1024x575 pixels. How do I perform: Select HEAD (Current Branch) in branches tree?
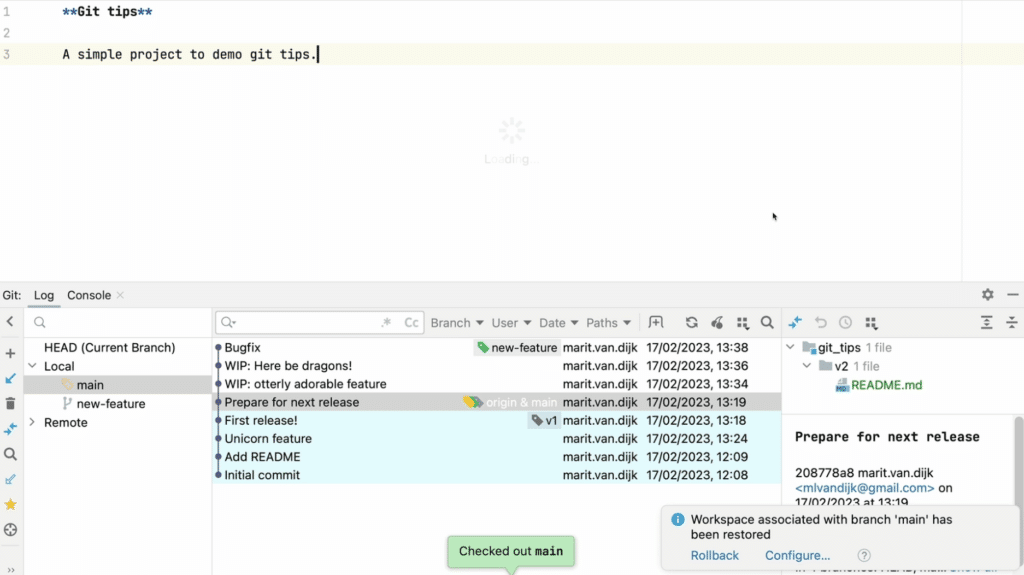point(110,348)
